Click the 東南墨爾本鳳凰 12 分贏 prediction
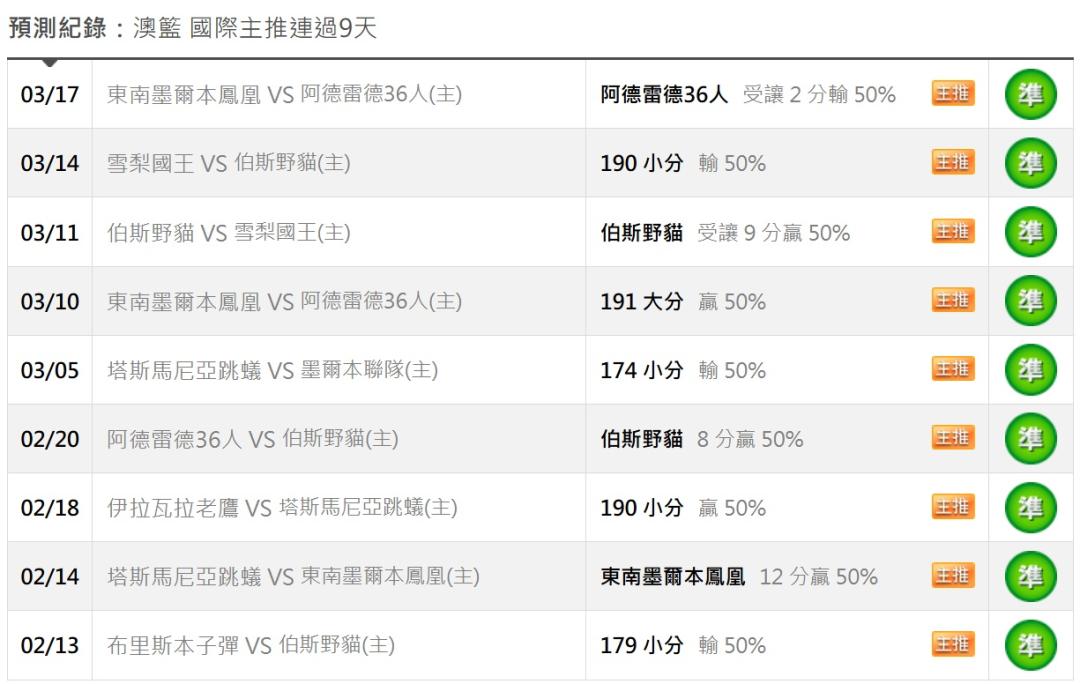 pyautogui.click(x=739, y=577)
